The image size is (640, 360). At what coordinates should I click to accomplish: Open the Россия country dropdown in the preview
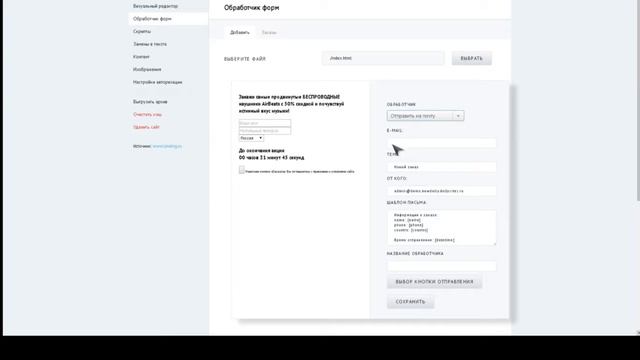point(251,138)
